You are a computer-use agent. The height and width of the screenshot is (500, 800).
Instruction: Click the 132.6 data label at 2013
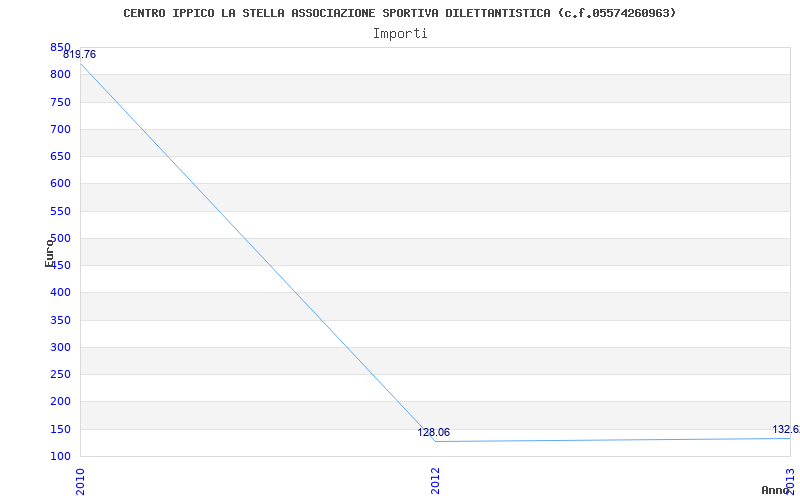786,429
